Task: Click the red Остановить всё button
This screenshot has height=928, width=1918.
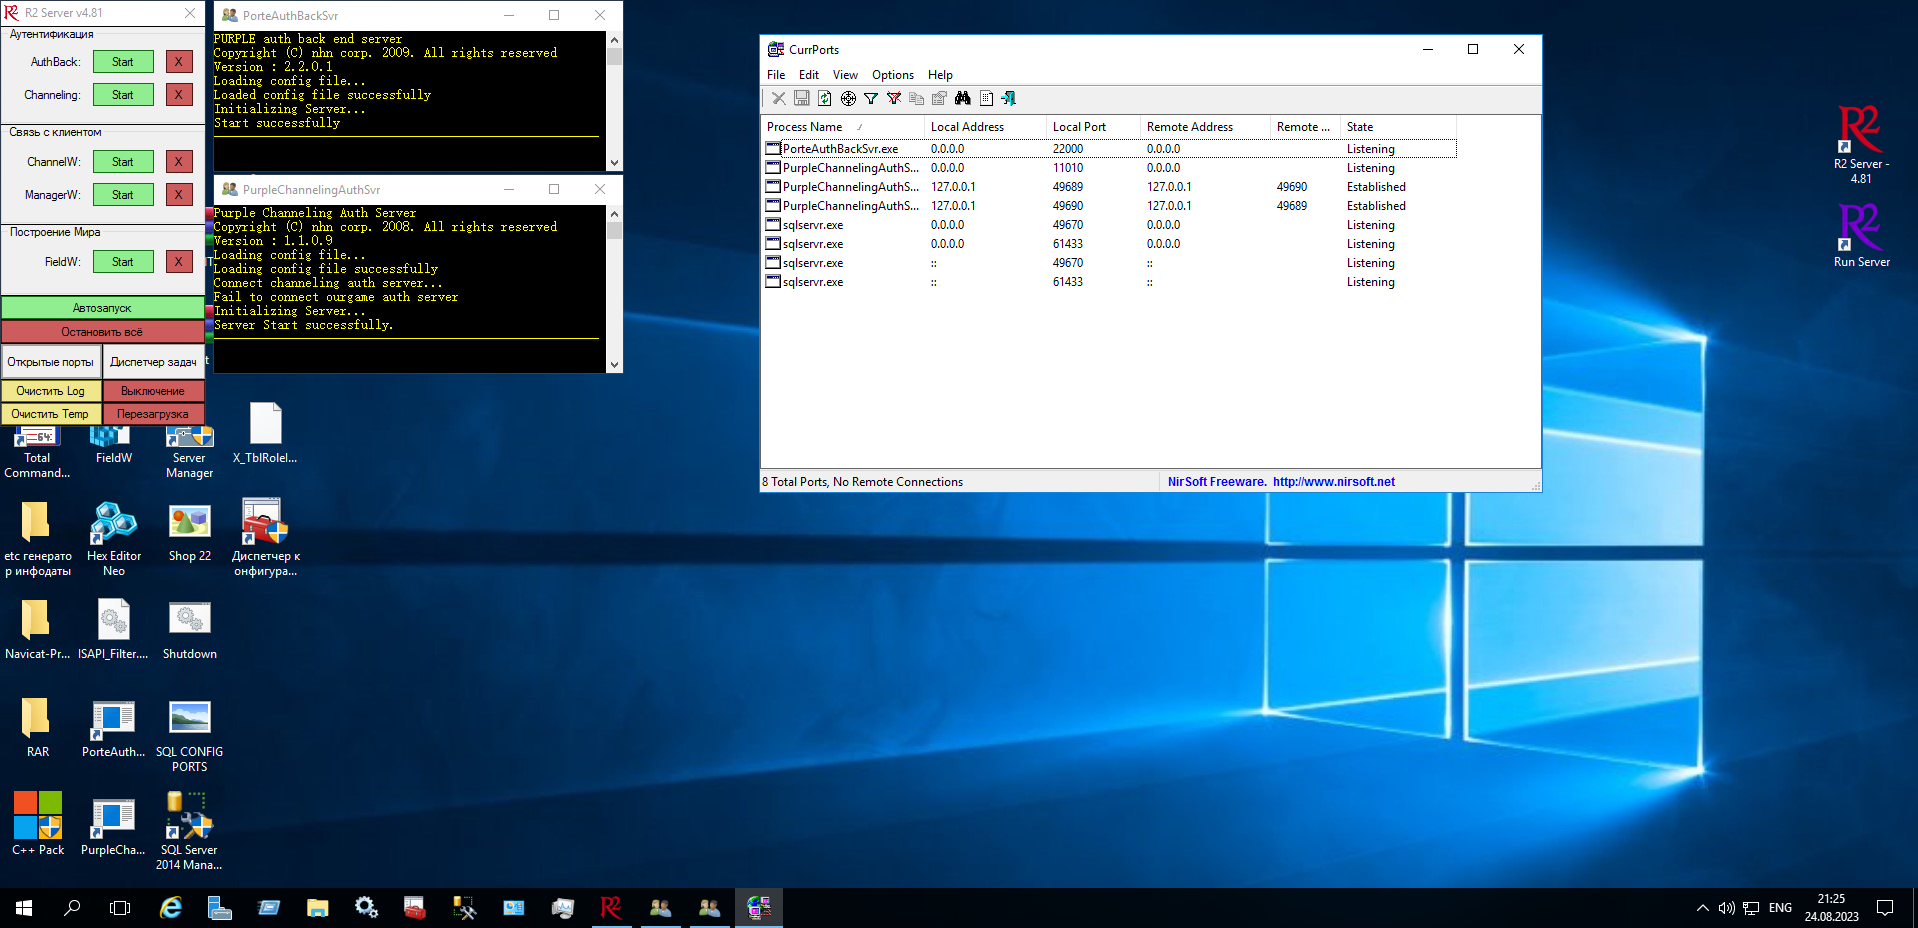Action: (x=102, y=332)
